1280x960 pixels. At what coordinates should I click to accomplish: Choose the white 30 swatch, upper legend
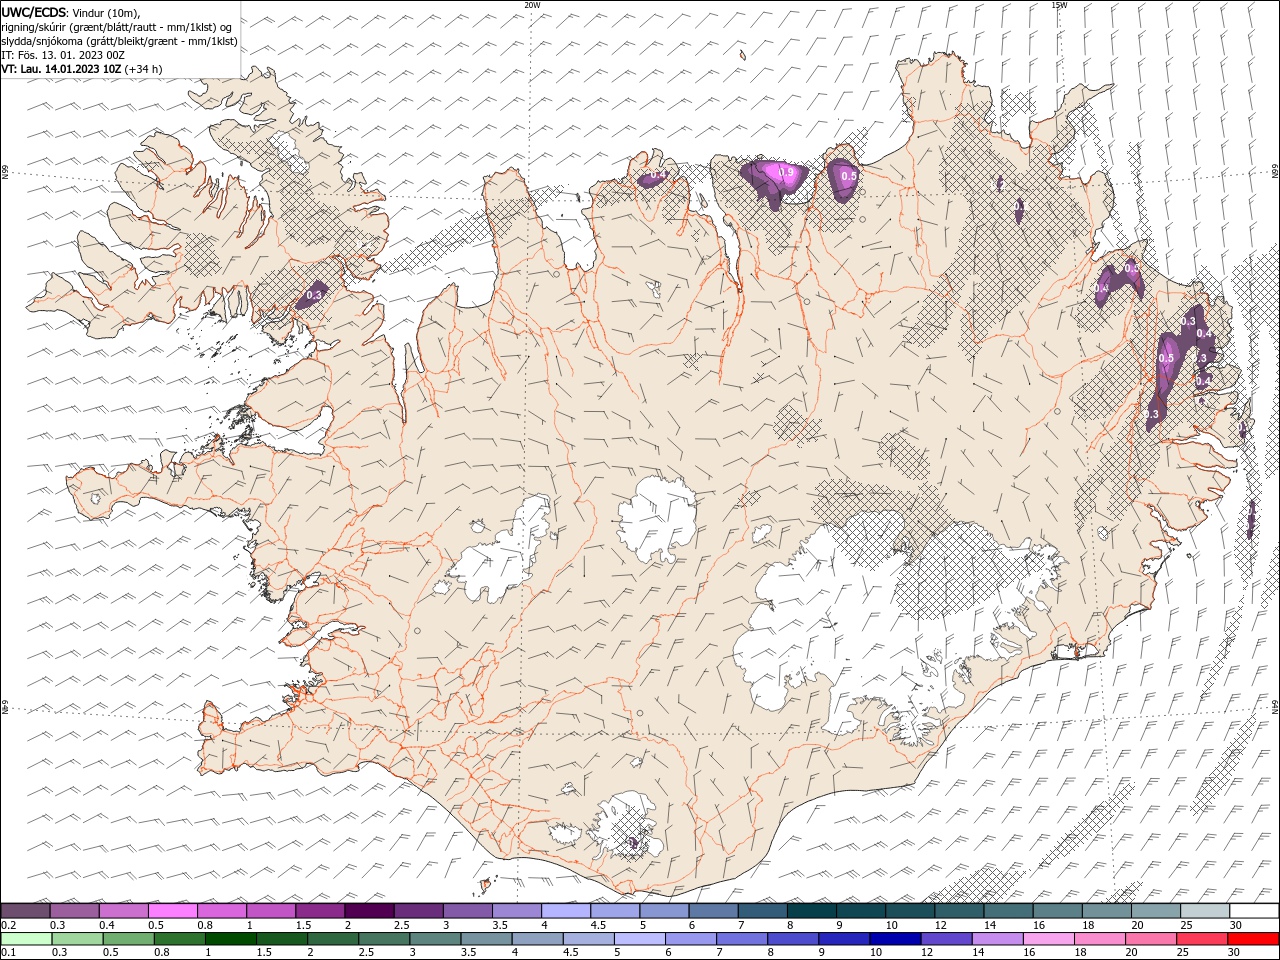point(1254,911)
